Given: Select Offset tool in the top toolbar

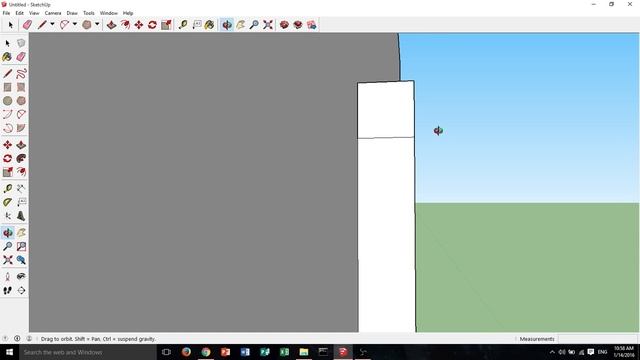Looking at the screenshot, I should pyautogui.click(x=125, y=25).
